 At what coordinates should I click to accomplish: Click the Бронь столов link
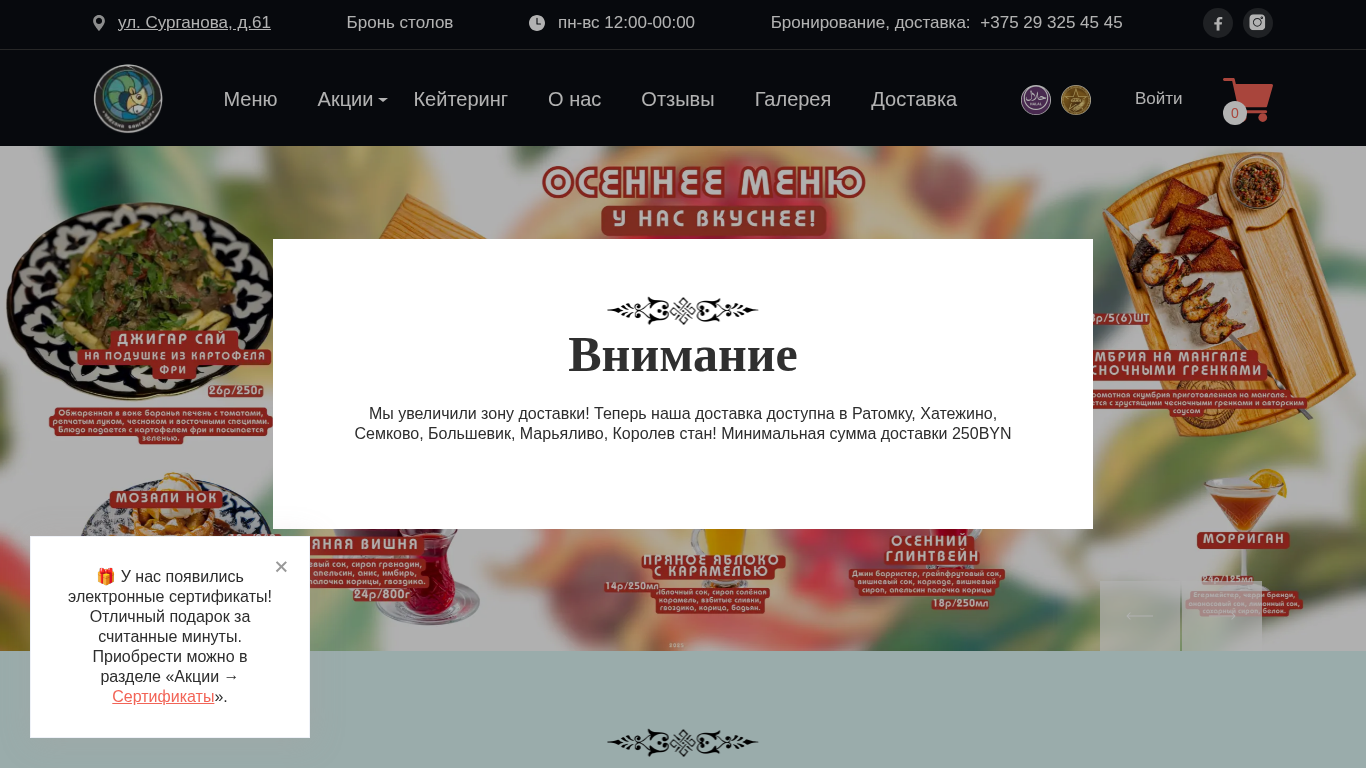[x=399, y=23]
